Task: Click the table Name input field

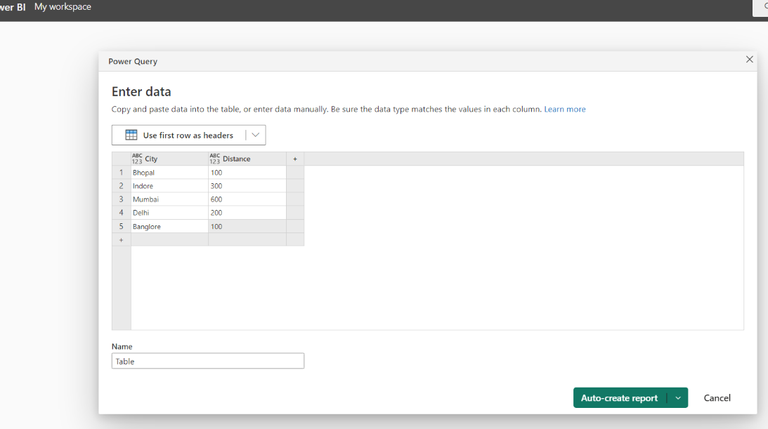Action: point(208,361)
